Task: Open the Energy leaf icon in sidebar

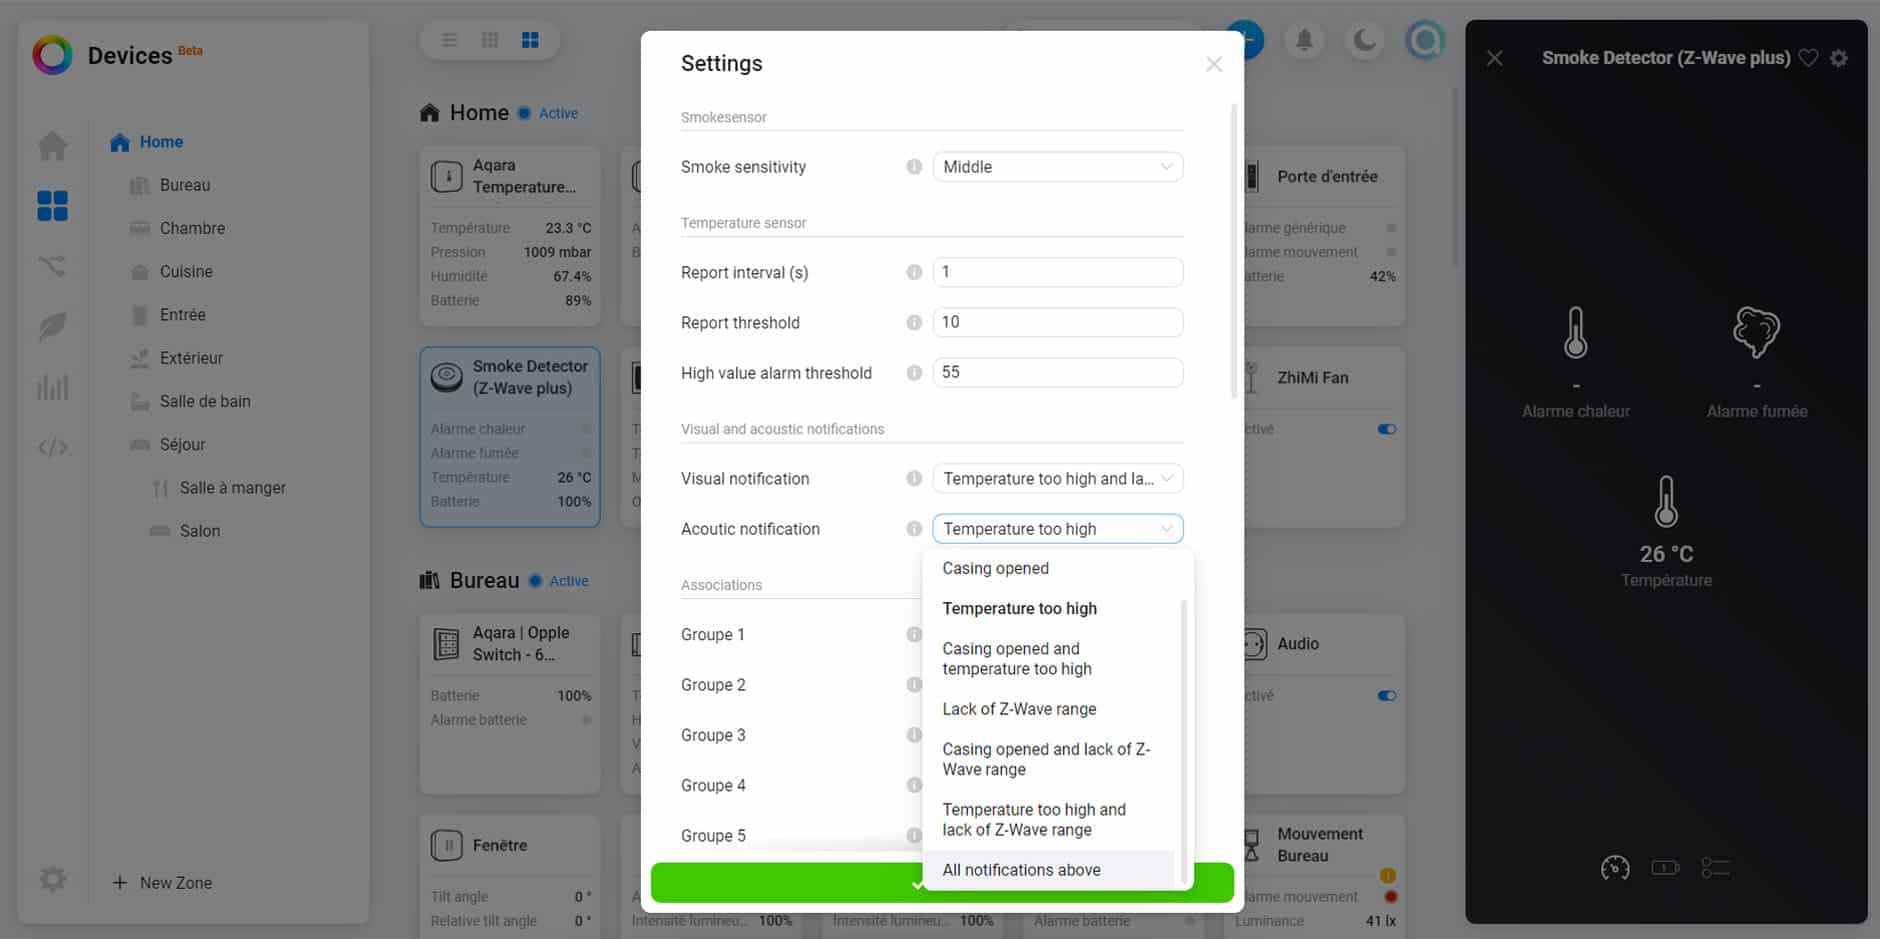Action: point(52,326)
